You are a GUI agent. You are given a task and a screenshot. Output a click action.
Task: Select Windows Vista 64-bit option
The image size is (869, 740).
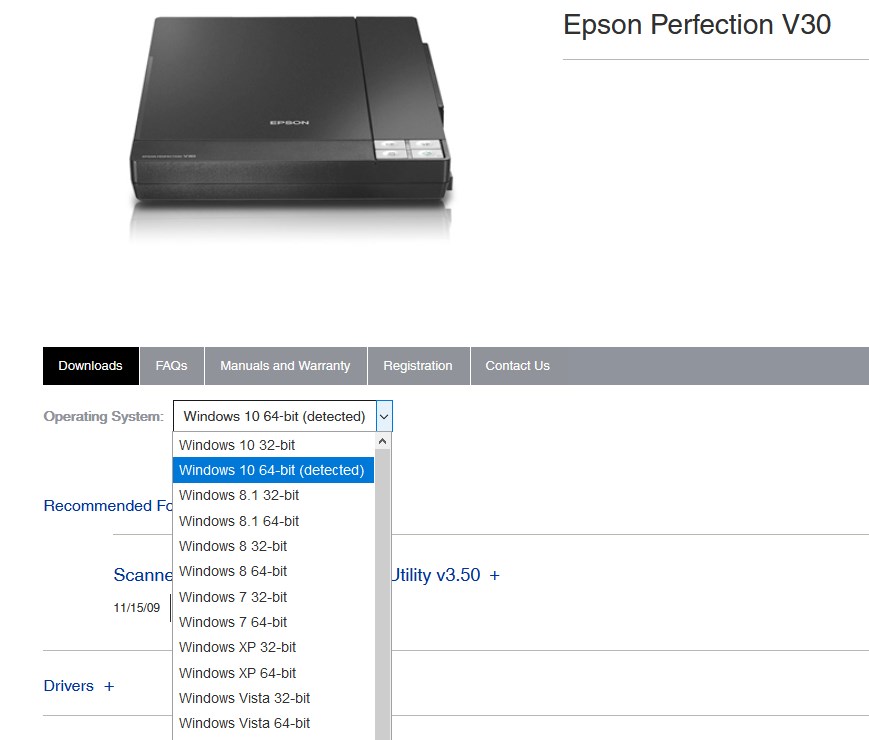click(x=273, y=723)
